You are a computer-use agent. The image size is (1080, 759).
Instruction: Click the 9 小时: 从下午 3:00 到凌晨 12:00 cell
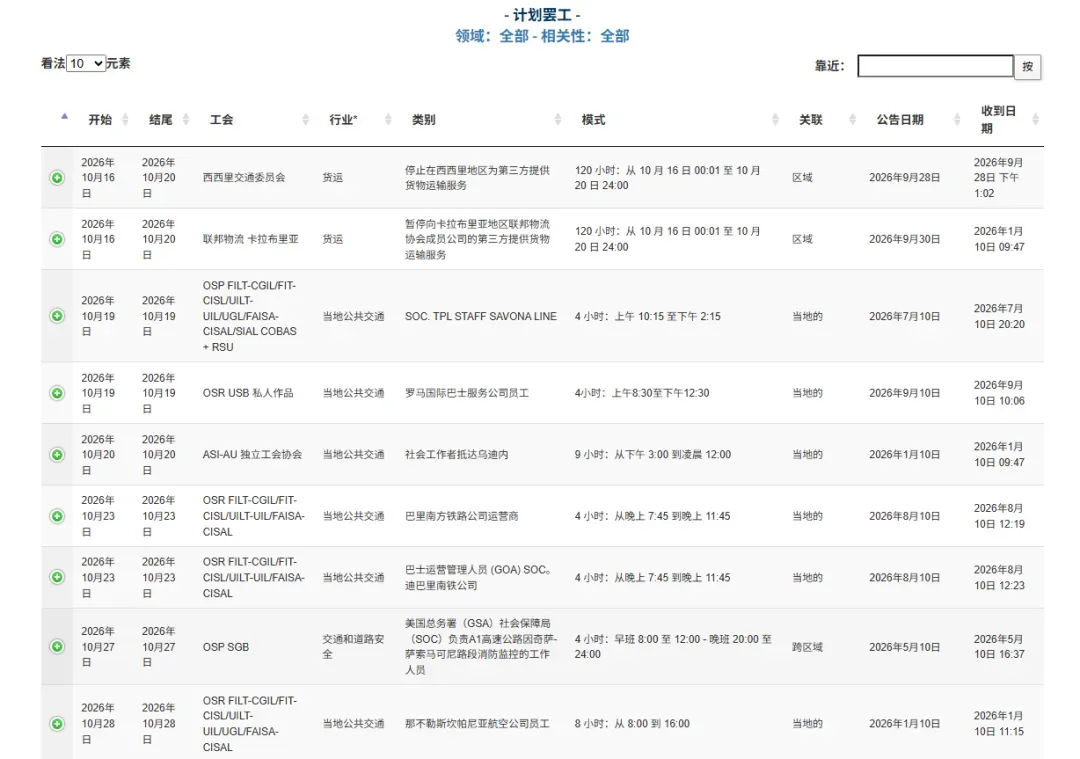[653, 455]
